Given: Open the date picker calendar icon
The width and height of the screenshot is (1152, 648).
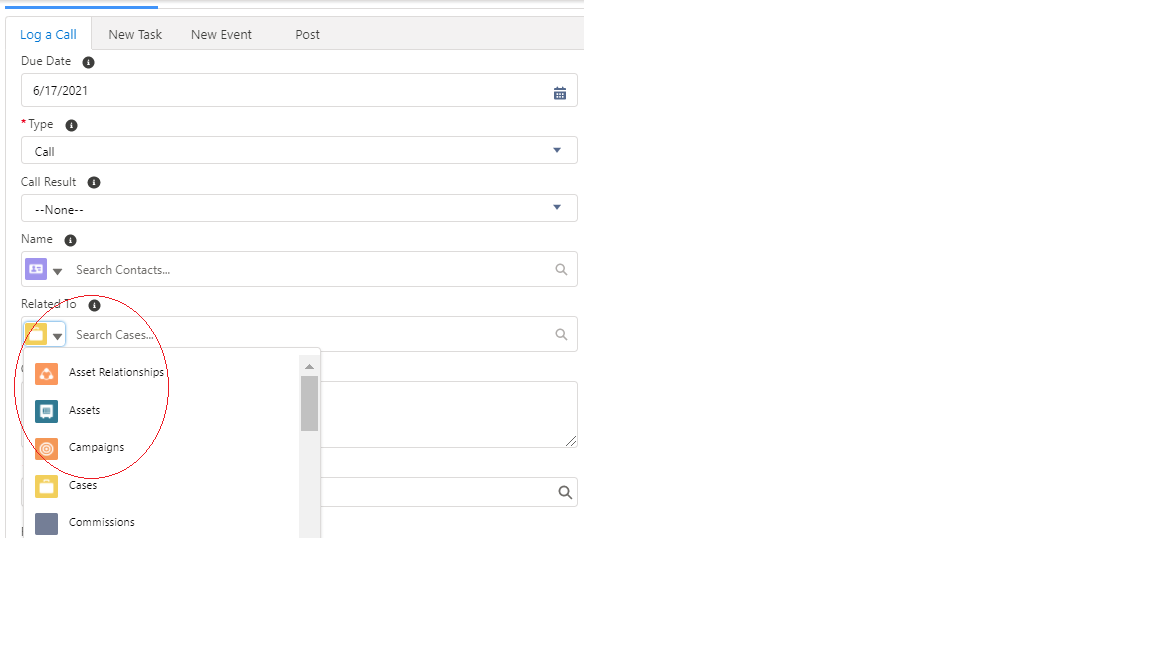Looking at the screenshot, I should pos(561,90).
